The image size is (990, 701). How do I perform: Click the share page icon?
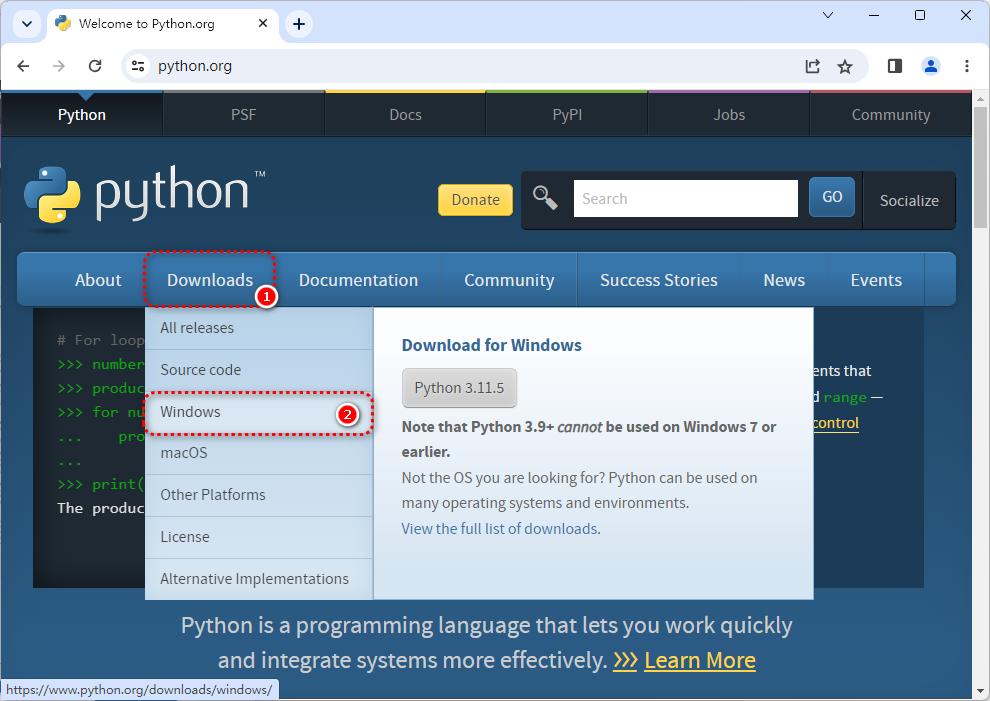pos(813,66)
